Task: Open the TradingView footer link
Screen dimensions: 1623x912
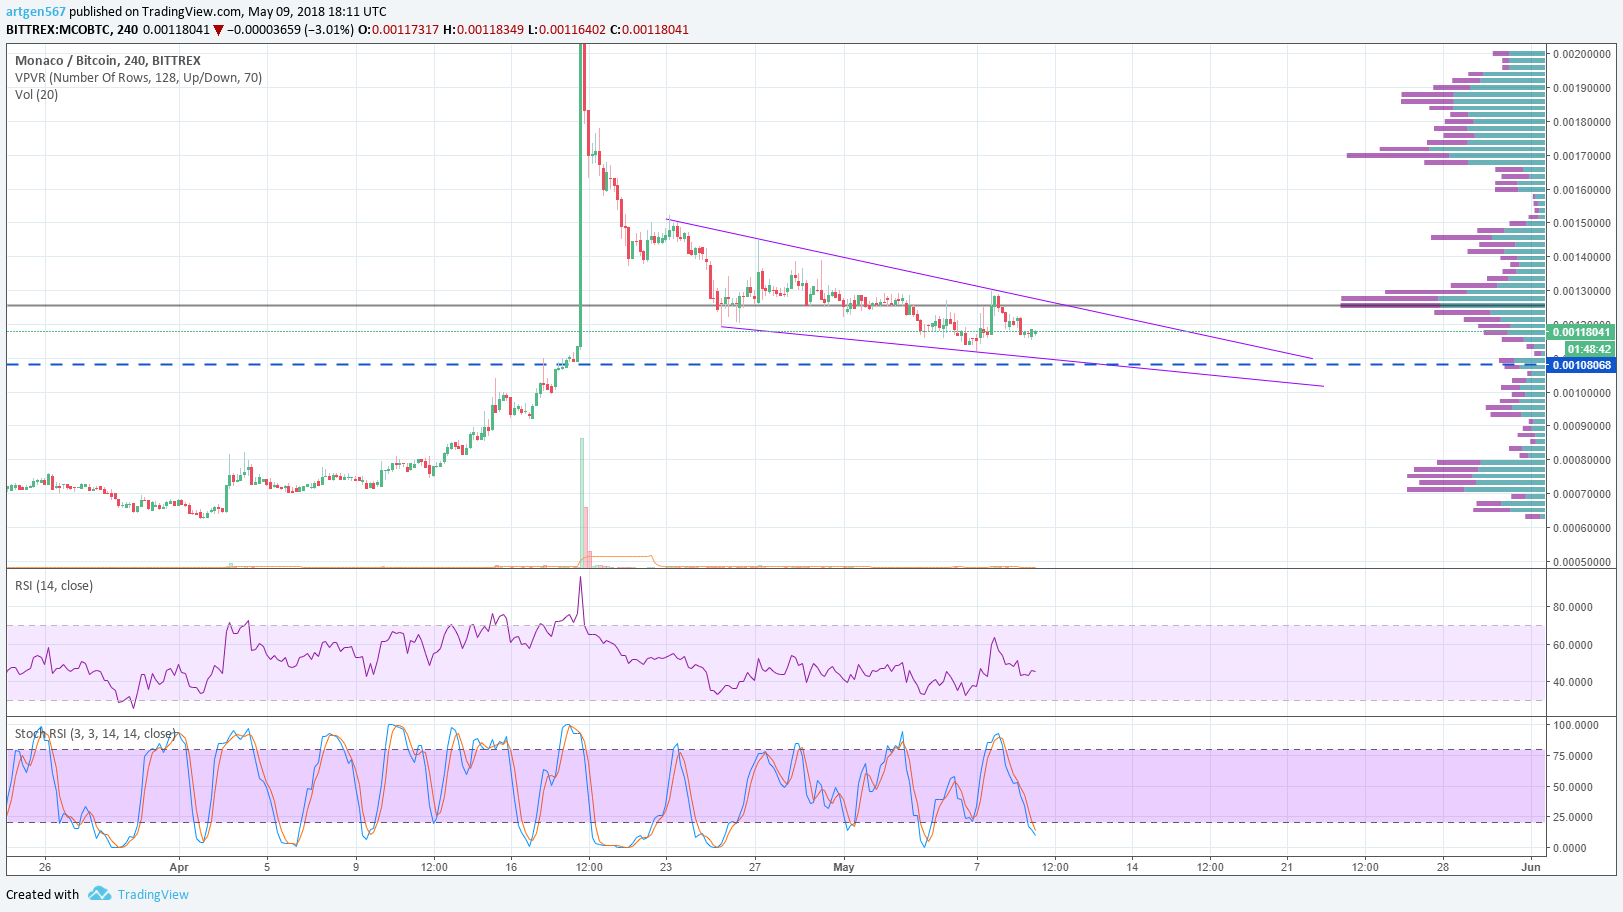Action: pyautogui.click(x=153, y=895)
